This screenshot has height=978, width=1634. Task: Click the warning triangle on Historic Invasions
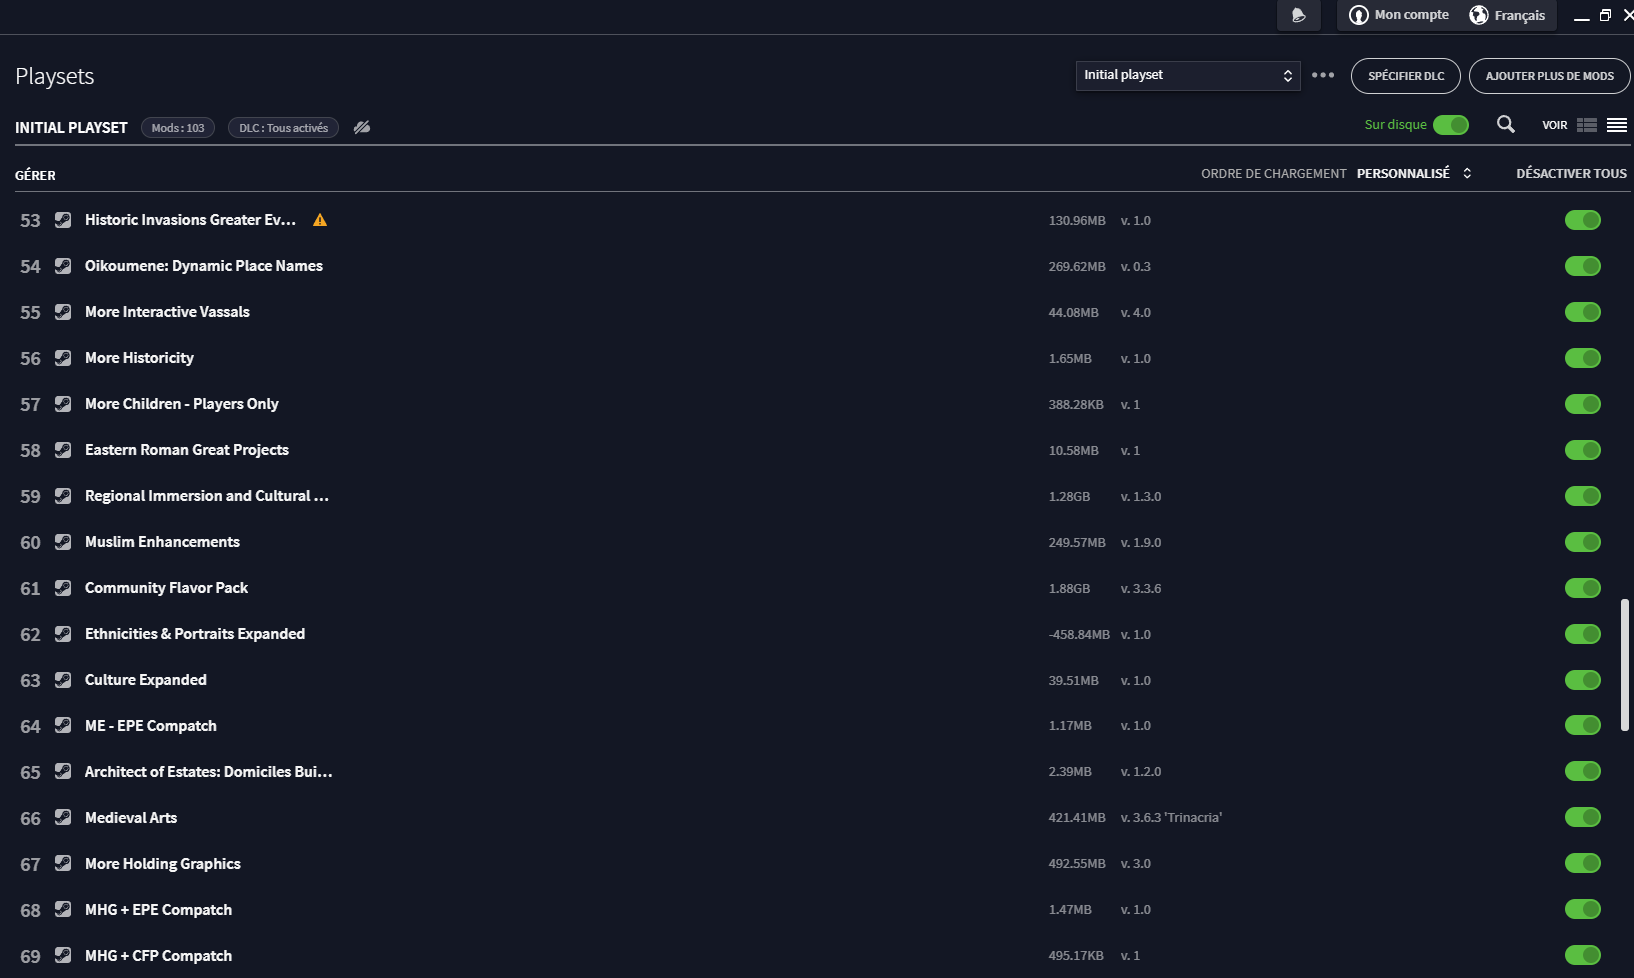(x=320, y=220)
